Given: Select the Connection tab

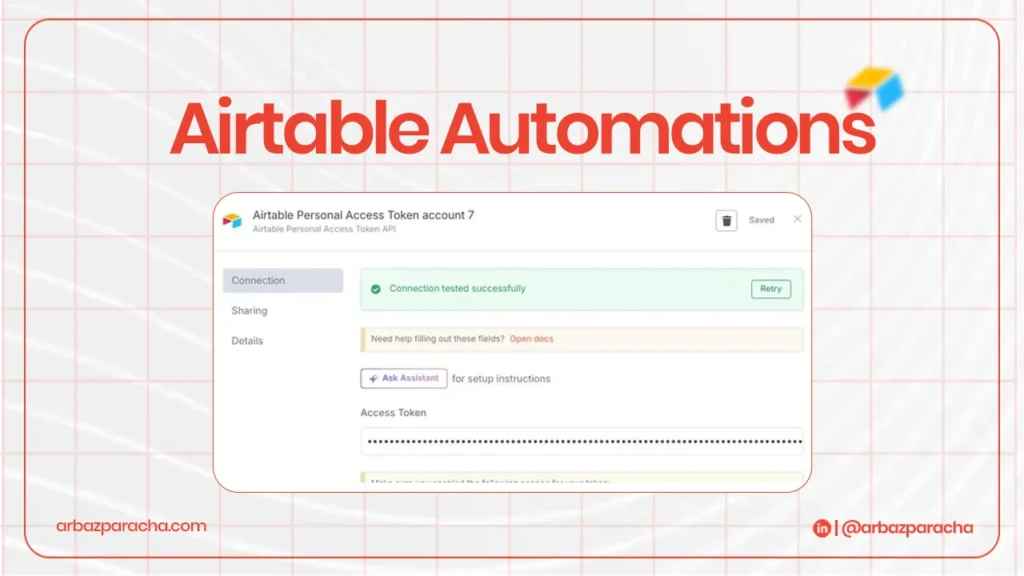Looking at the screenshot, I should click(x=283, y=280).
